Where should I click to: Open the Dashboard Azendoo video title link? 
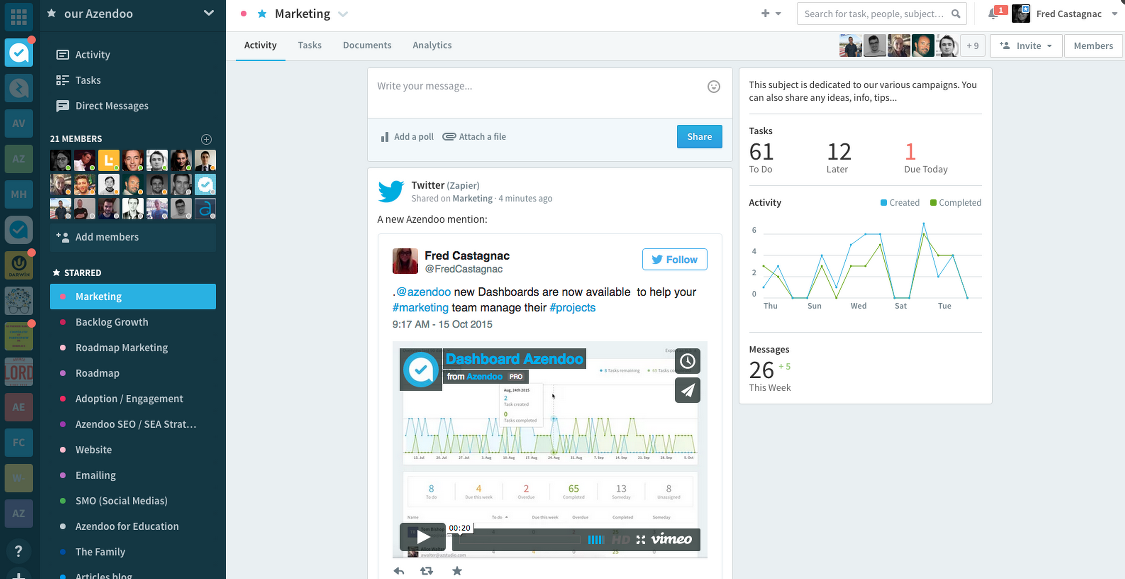(514, 358)
